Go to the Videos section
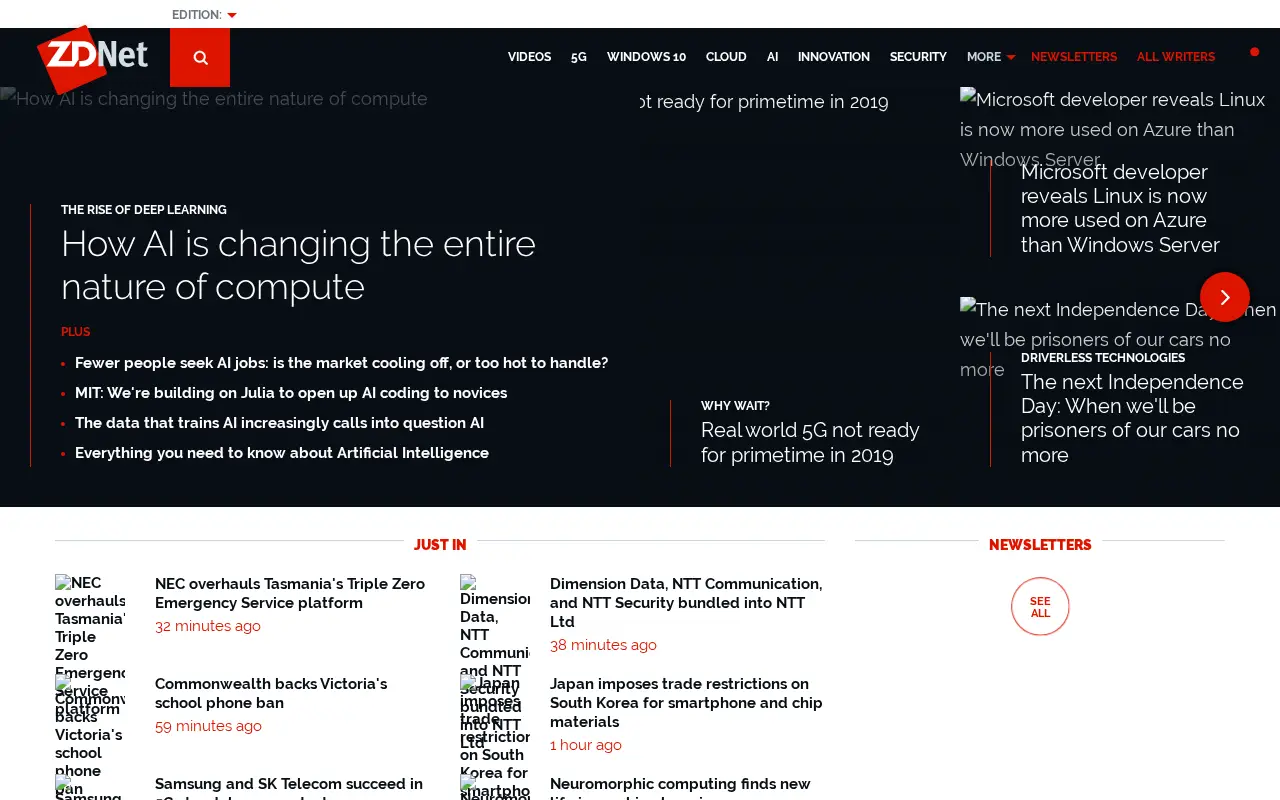The height and width of the screenshot is (800, 1280). point(529,57)
